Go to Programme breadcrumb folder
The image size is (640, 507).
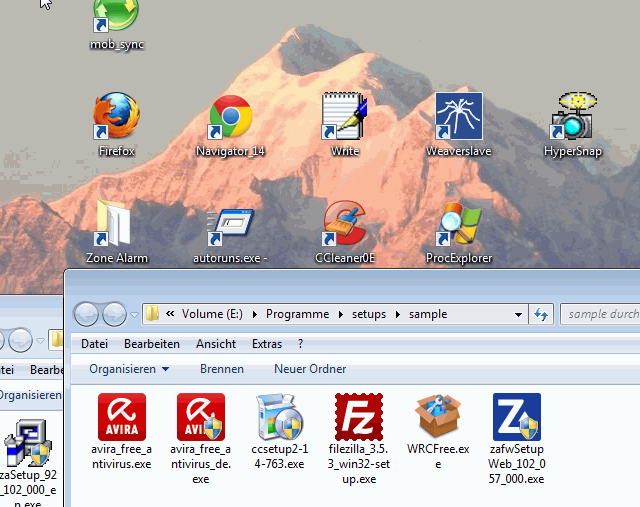(x=298, y=314)
